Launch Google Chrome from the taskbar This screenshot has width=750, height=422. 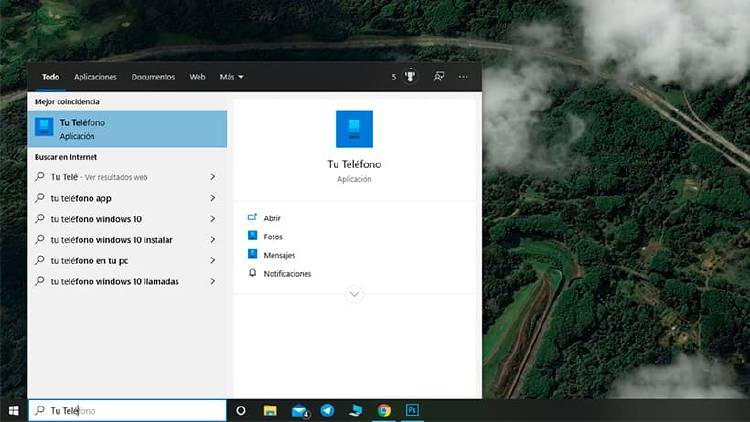tap(384, 410)
